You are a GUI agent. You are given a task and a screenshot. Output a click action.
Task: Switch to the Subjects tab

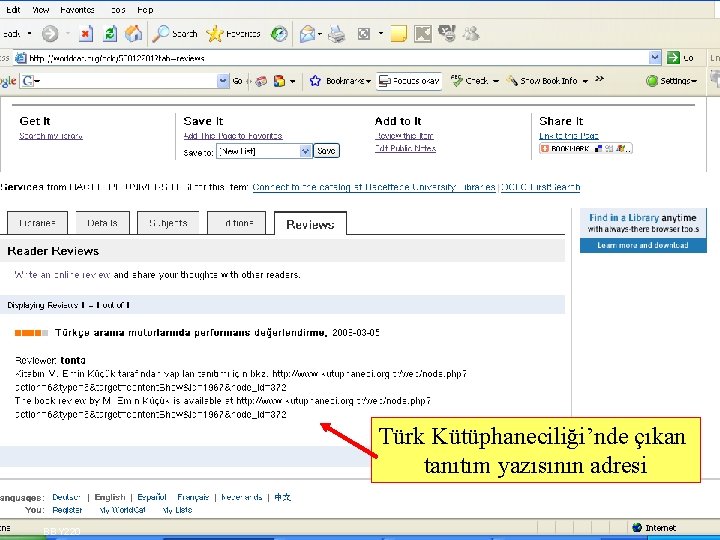(168, 223)
